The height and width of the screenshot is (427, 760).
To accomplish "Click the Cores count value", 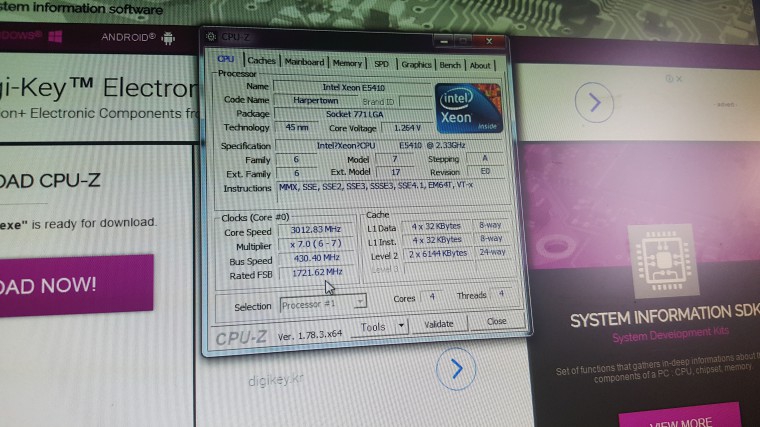I will coord(432,296).
